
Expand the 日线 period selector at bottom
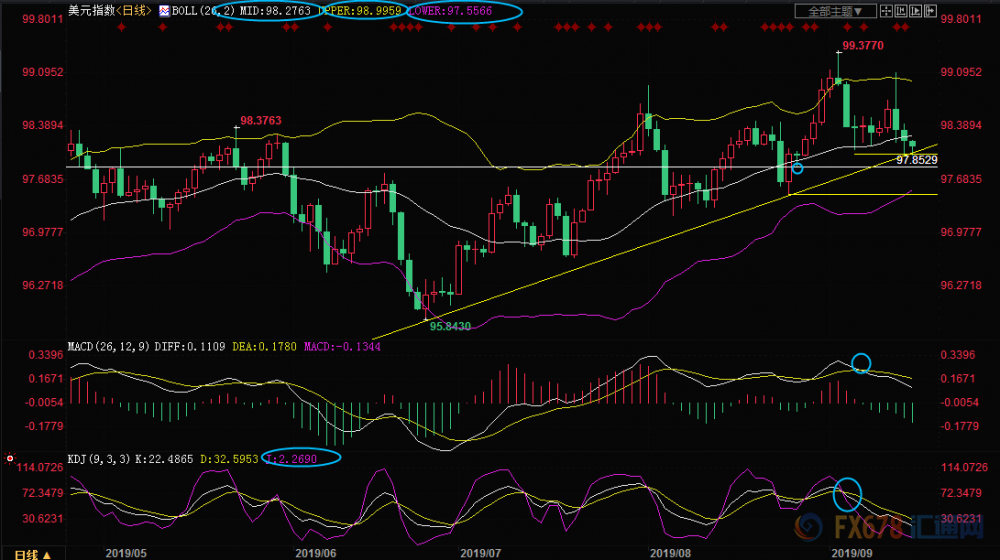click(33, 554)
